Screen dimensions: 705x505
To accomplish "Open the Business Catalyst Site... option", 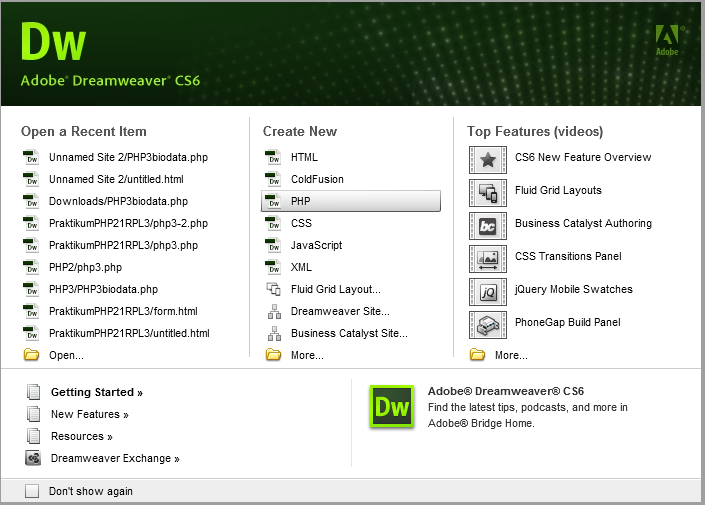I will pos(349,333).
